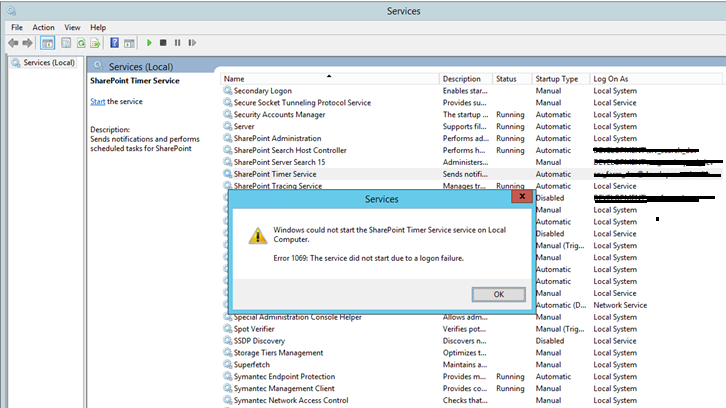Screen dimensions: 726x408
Task: Select the Spot Verifier service name
Action: (x=254, y=329)
